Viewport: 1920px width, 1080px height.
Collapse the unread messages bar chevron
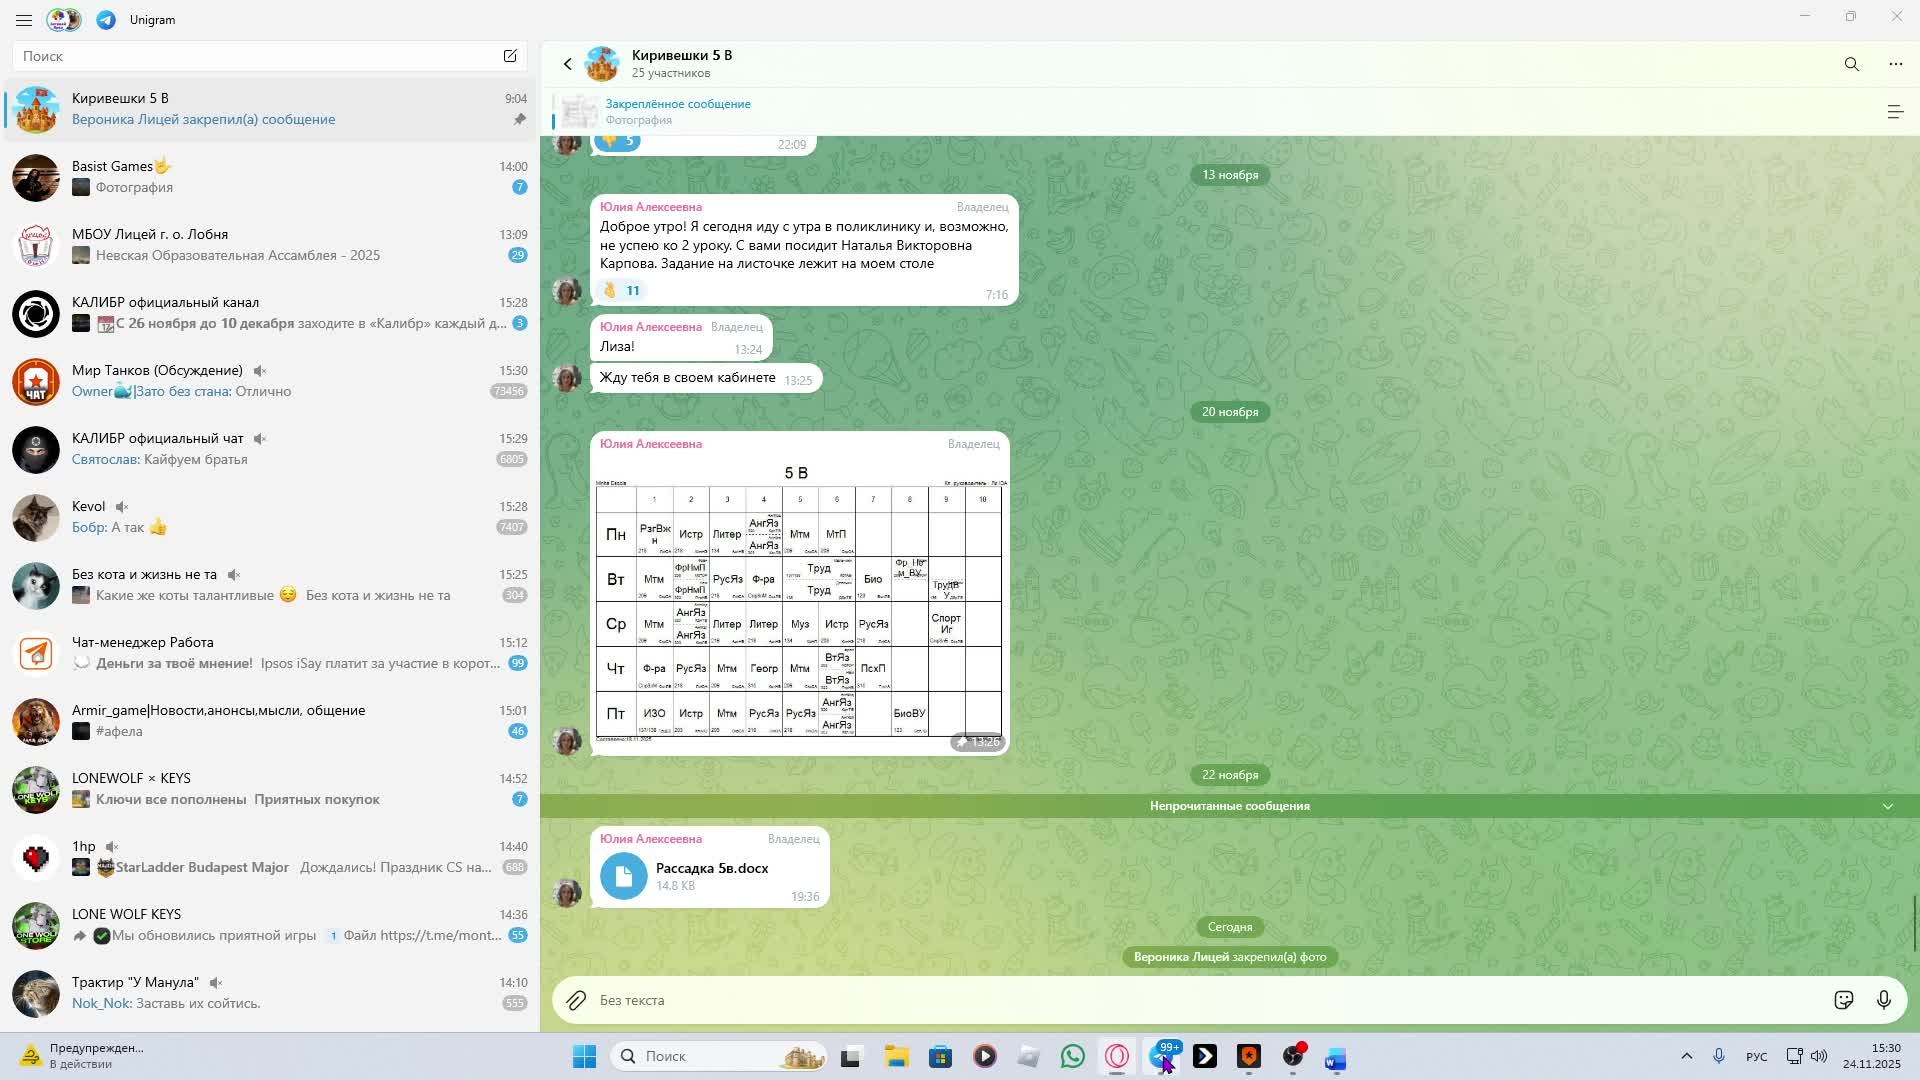coord(1887,806)
